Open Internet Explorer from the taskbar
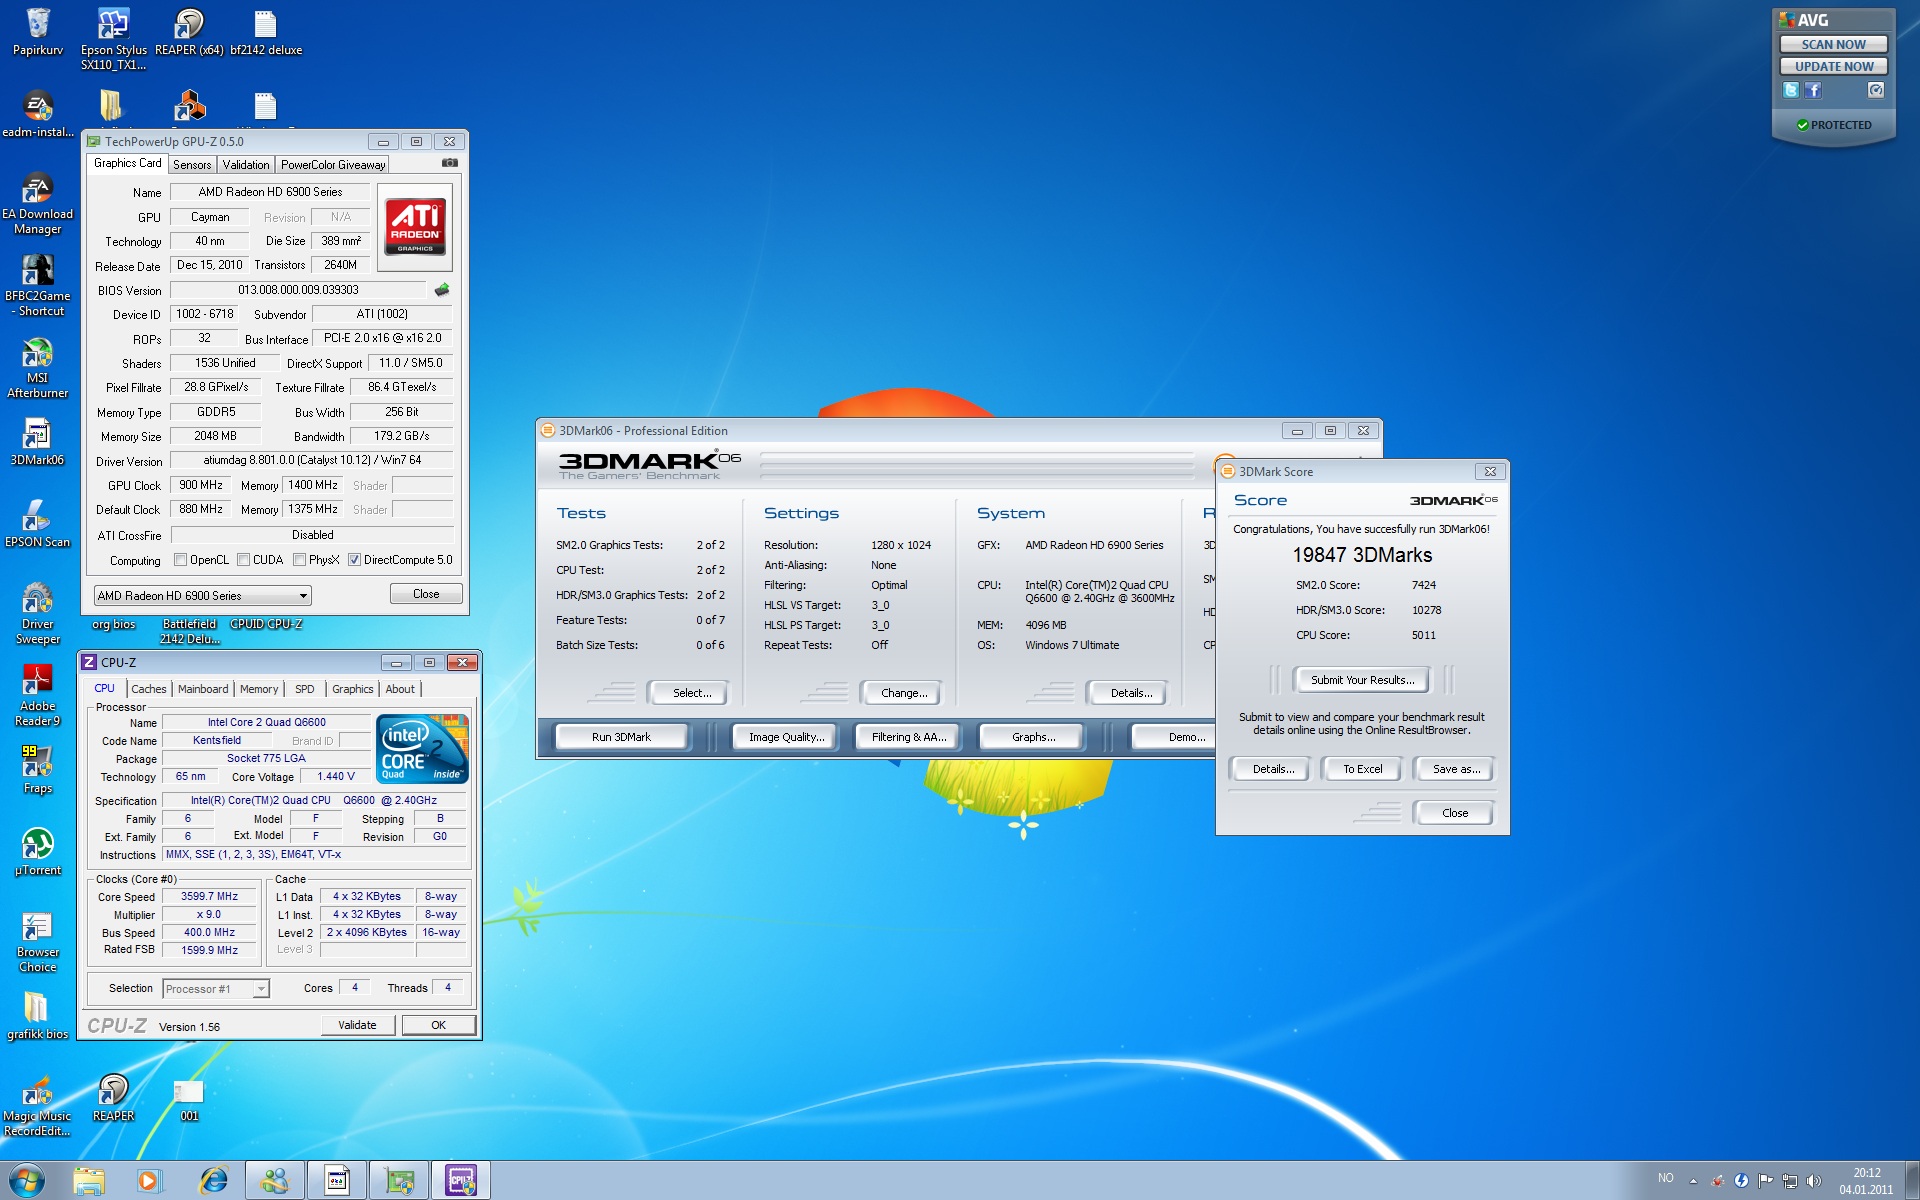Screen dimensions: 1920x1200 tap(213, 1180)
